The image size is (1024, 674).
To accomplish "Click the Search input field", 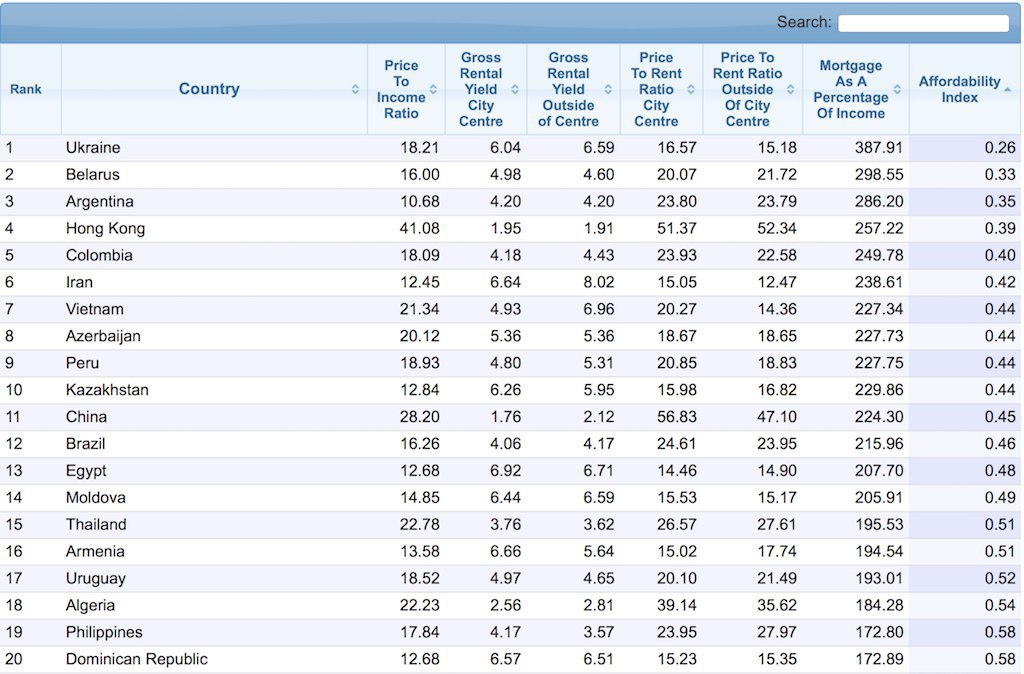I will point(923,23).
